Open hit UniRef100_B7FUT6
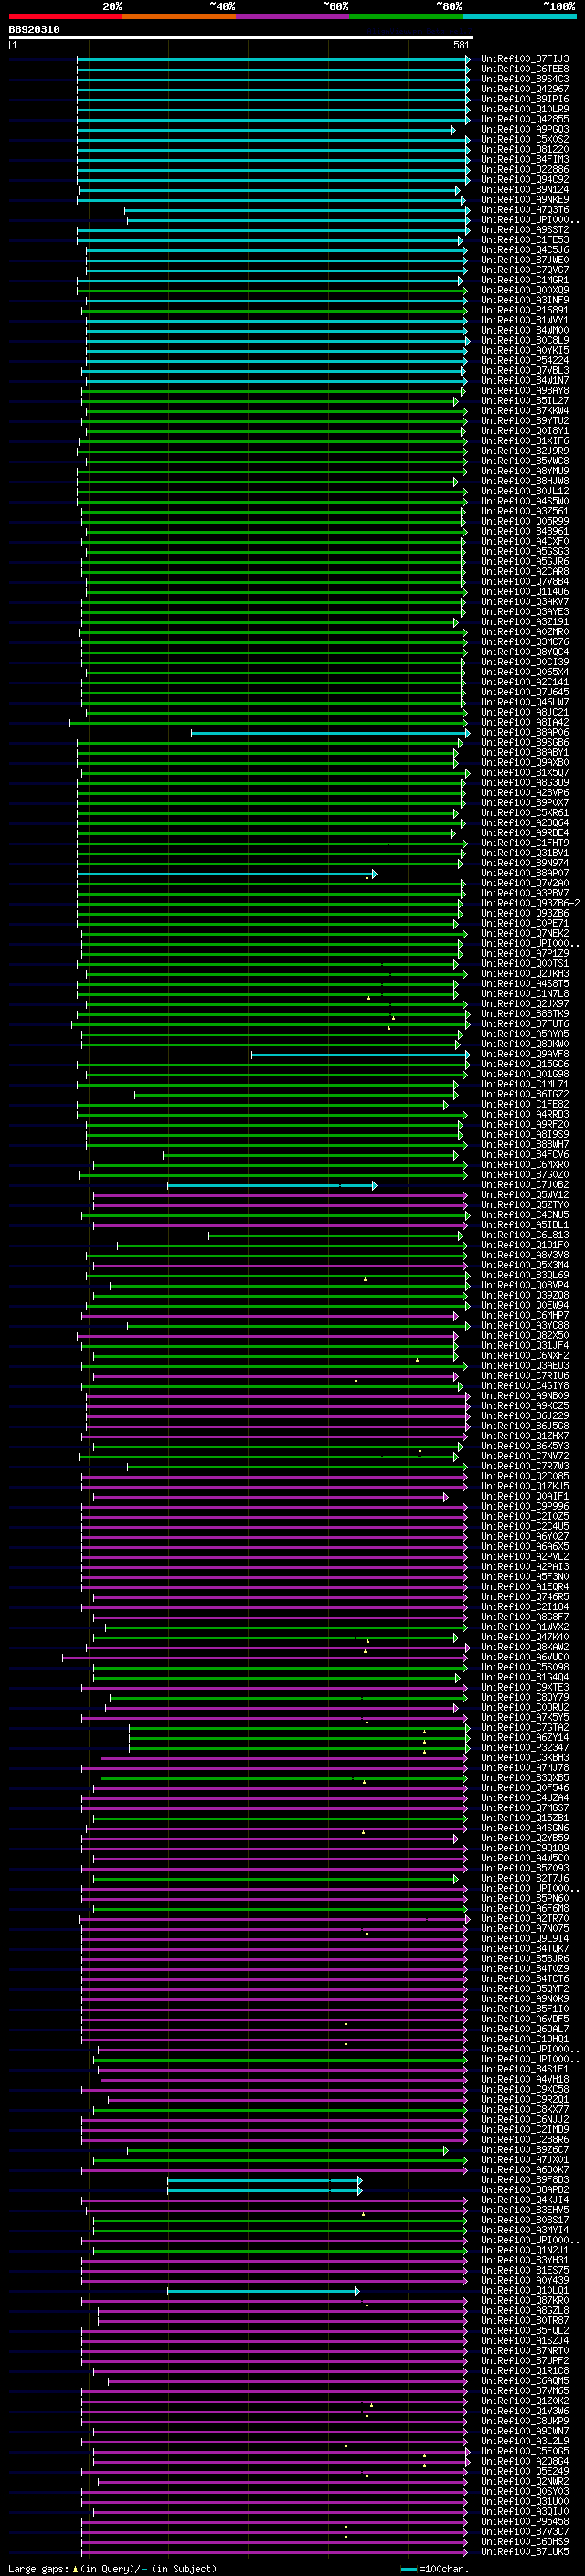 [x=525, y=1023]
